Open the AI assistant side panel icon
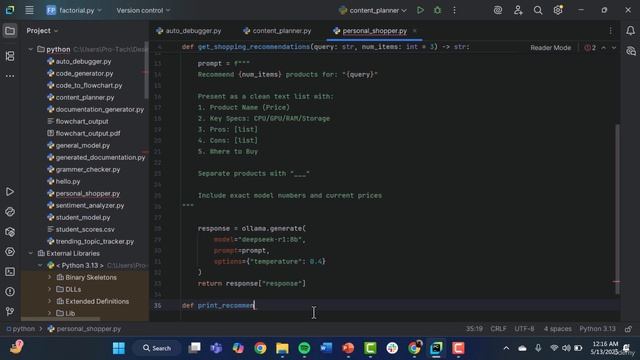This screenshot has width=640, height=360. coord(631,51)
